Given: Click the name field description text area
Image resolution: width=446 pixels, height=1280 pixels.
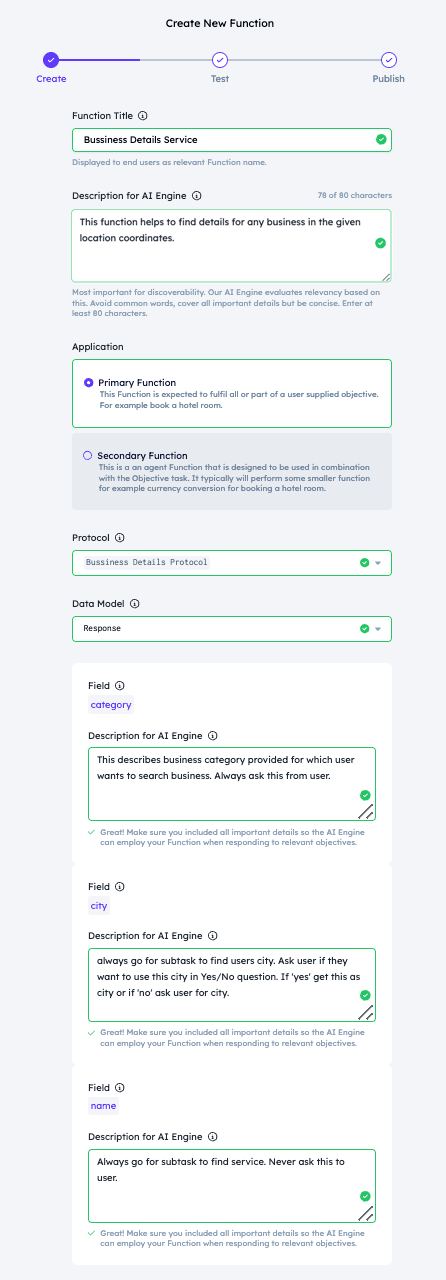Looking at the screenshot, I should [x=232, y=1186].
